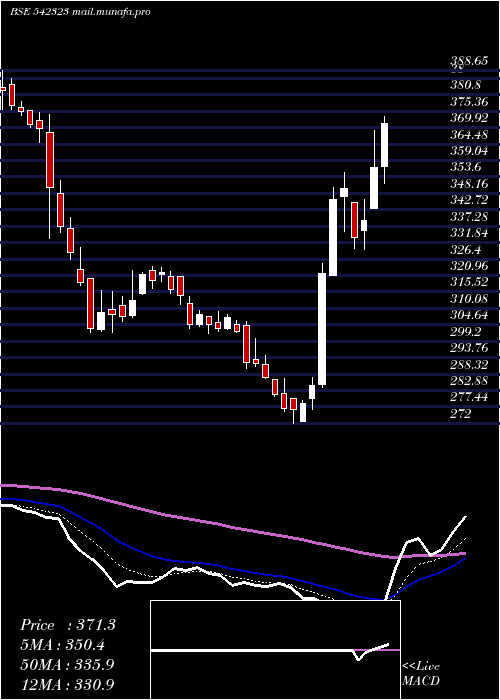Pick the 337.28 price label
The width and height of the screenshot is (500, 700).
click(469, 217)
